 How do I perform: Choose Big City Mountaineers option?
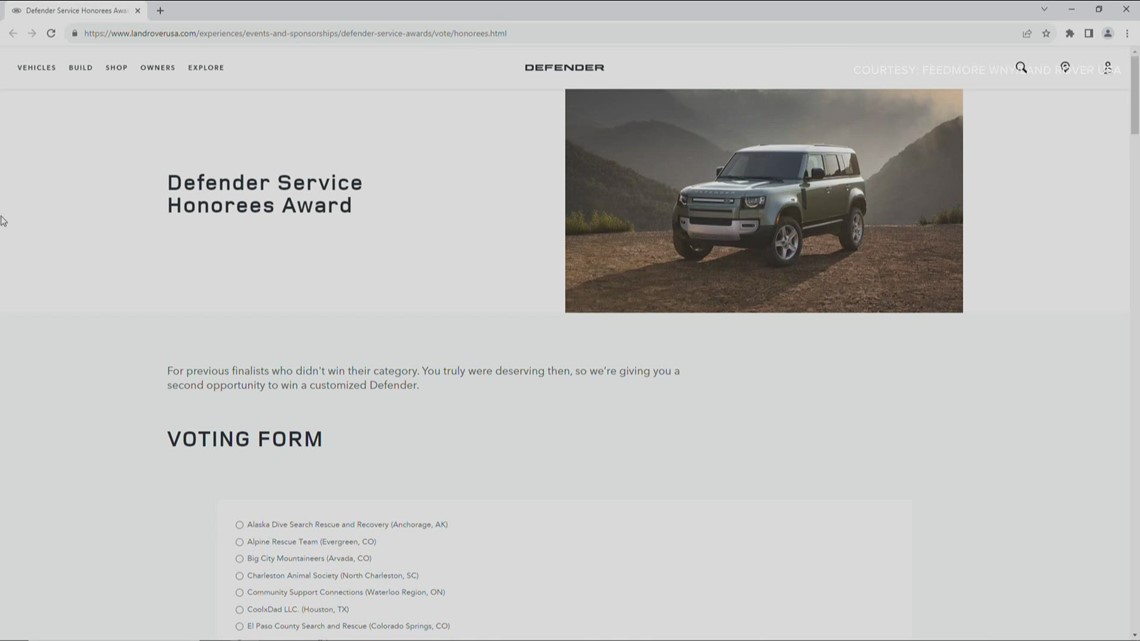coord(239,559)
